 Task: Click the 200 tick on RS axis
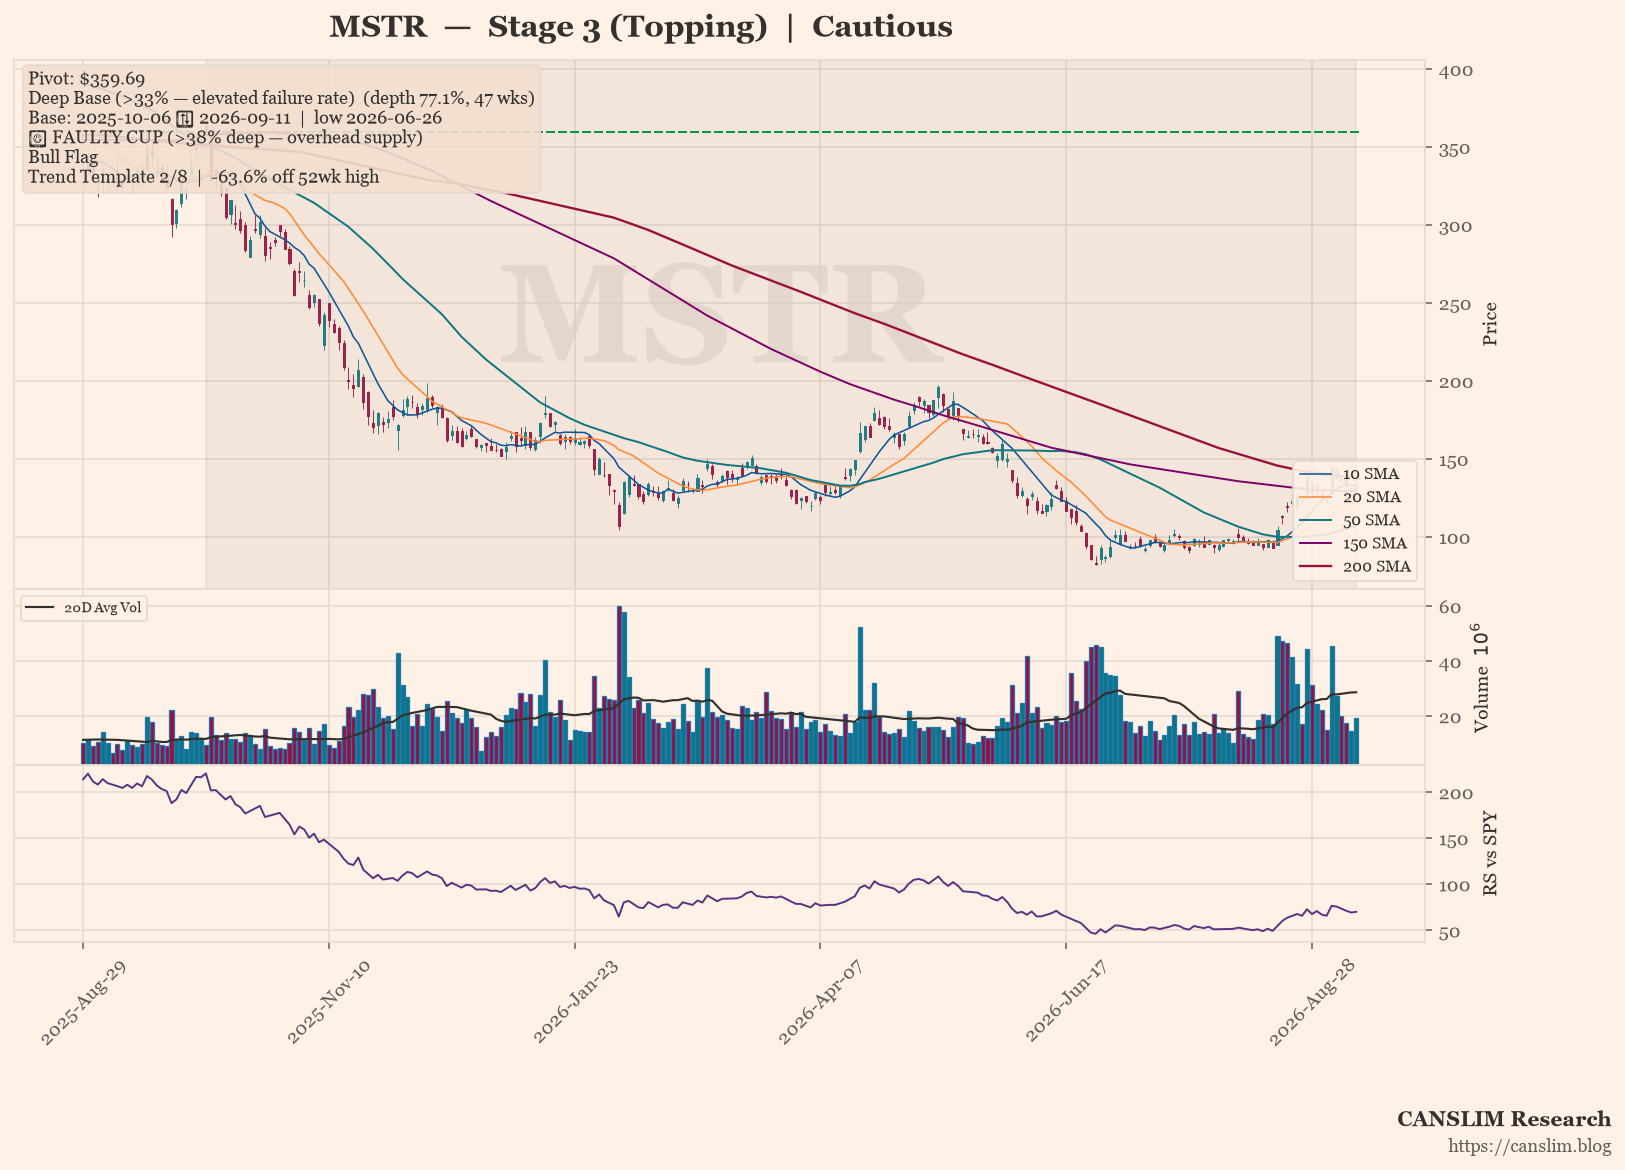pyautogui.click(x=1455, y=793)
